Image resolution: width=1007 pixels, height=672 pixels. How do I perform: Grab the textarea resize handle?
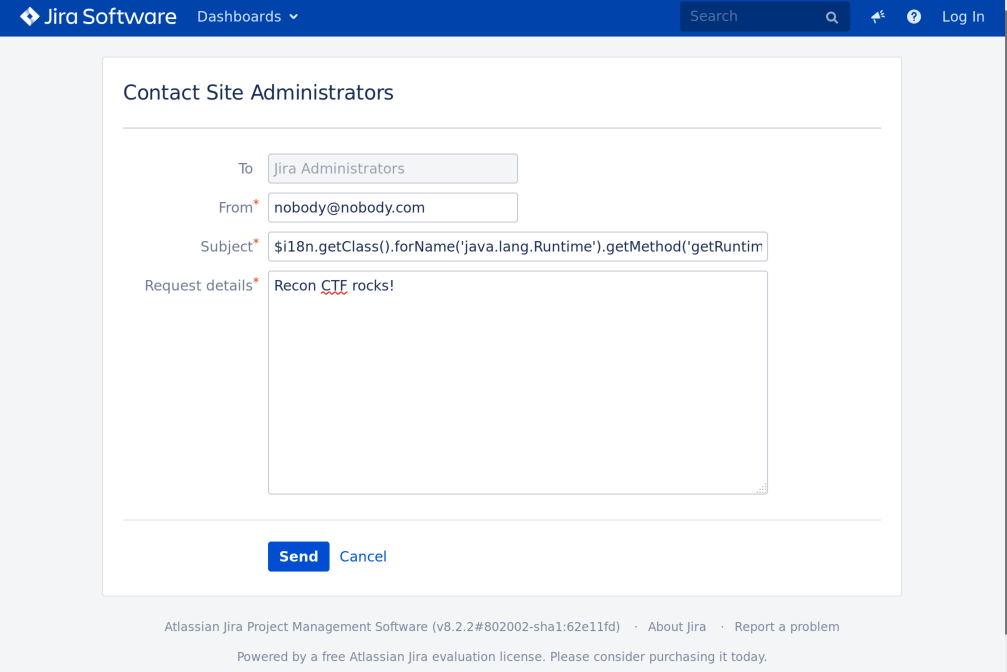(762, 489)
